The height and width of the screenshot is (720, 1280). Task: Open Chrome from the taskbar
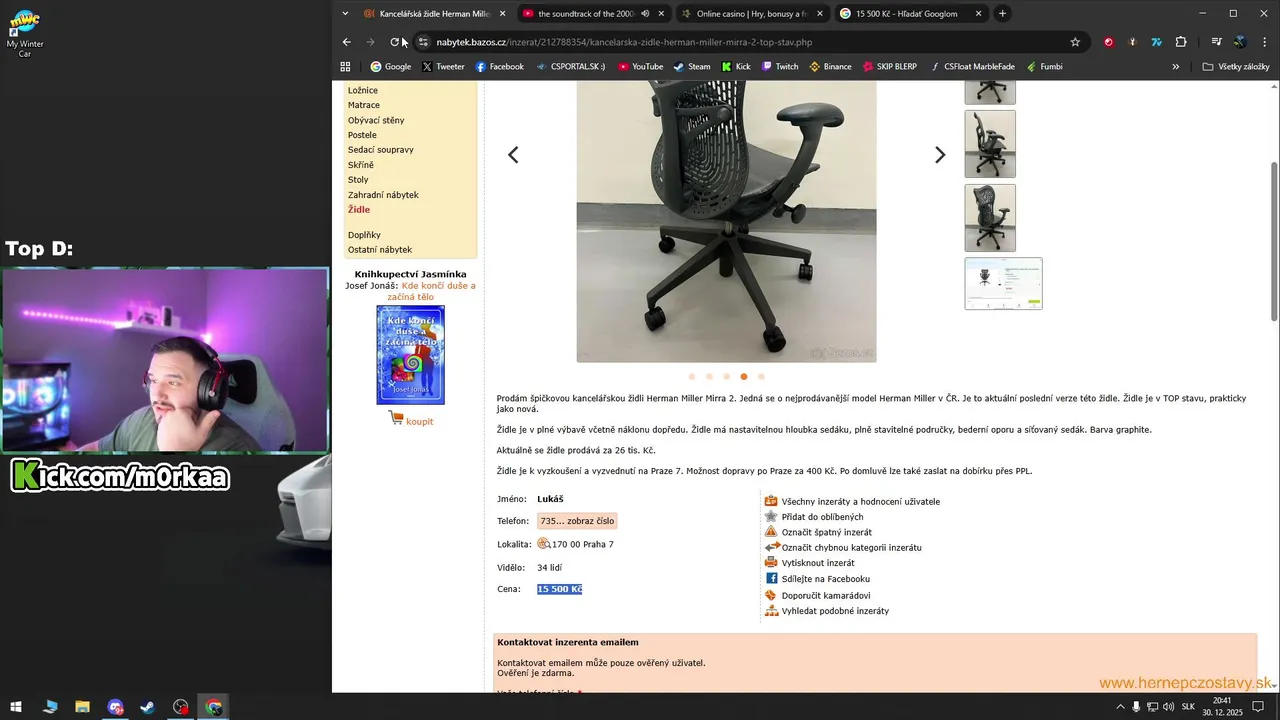214,707
